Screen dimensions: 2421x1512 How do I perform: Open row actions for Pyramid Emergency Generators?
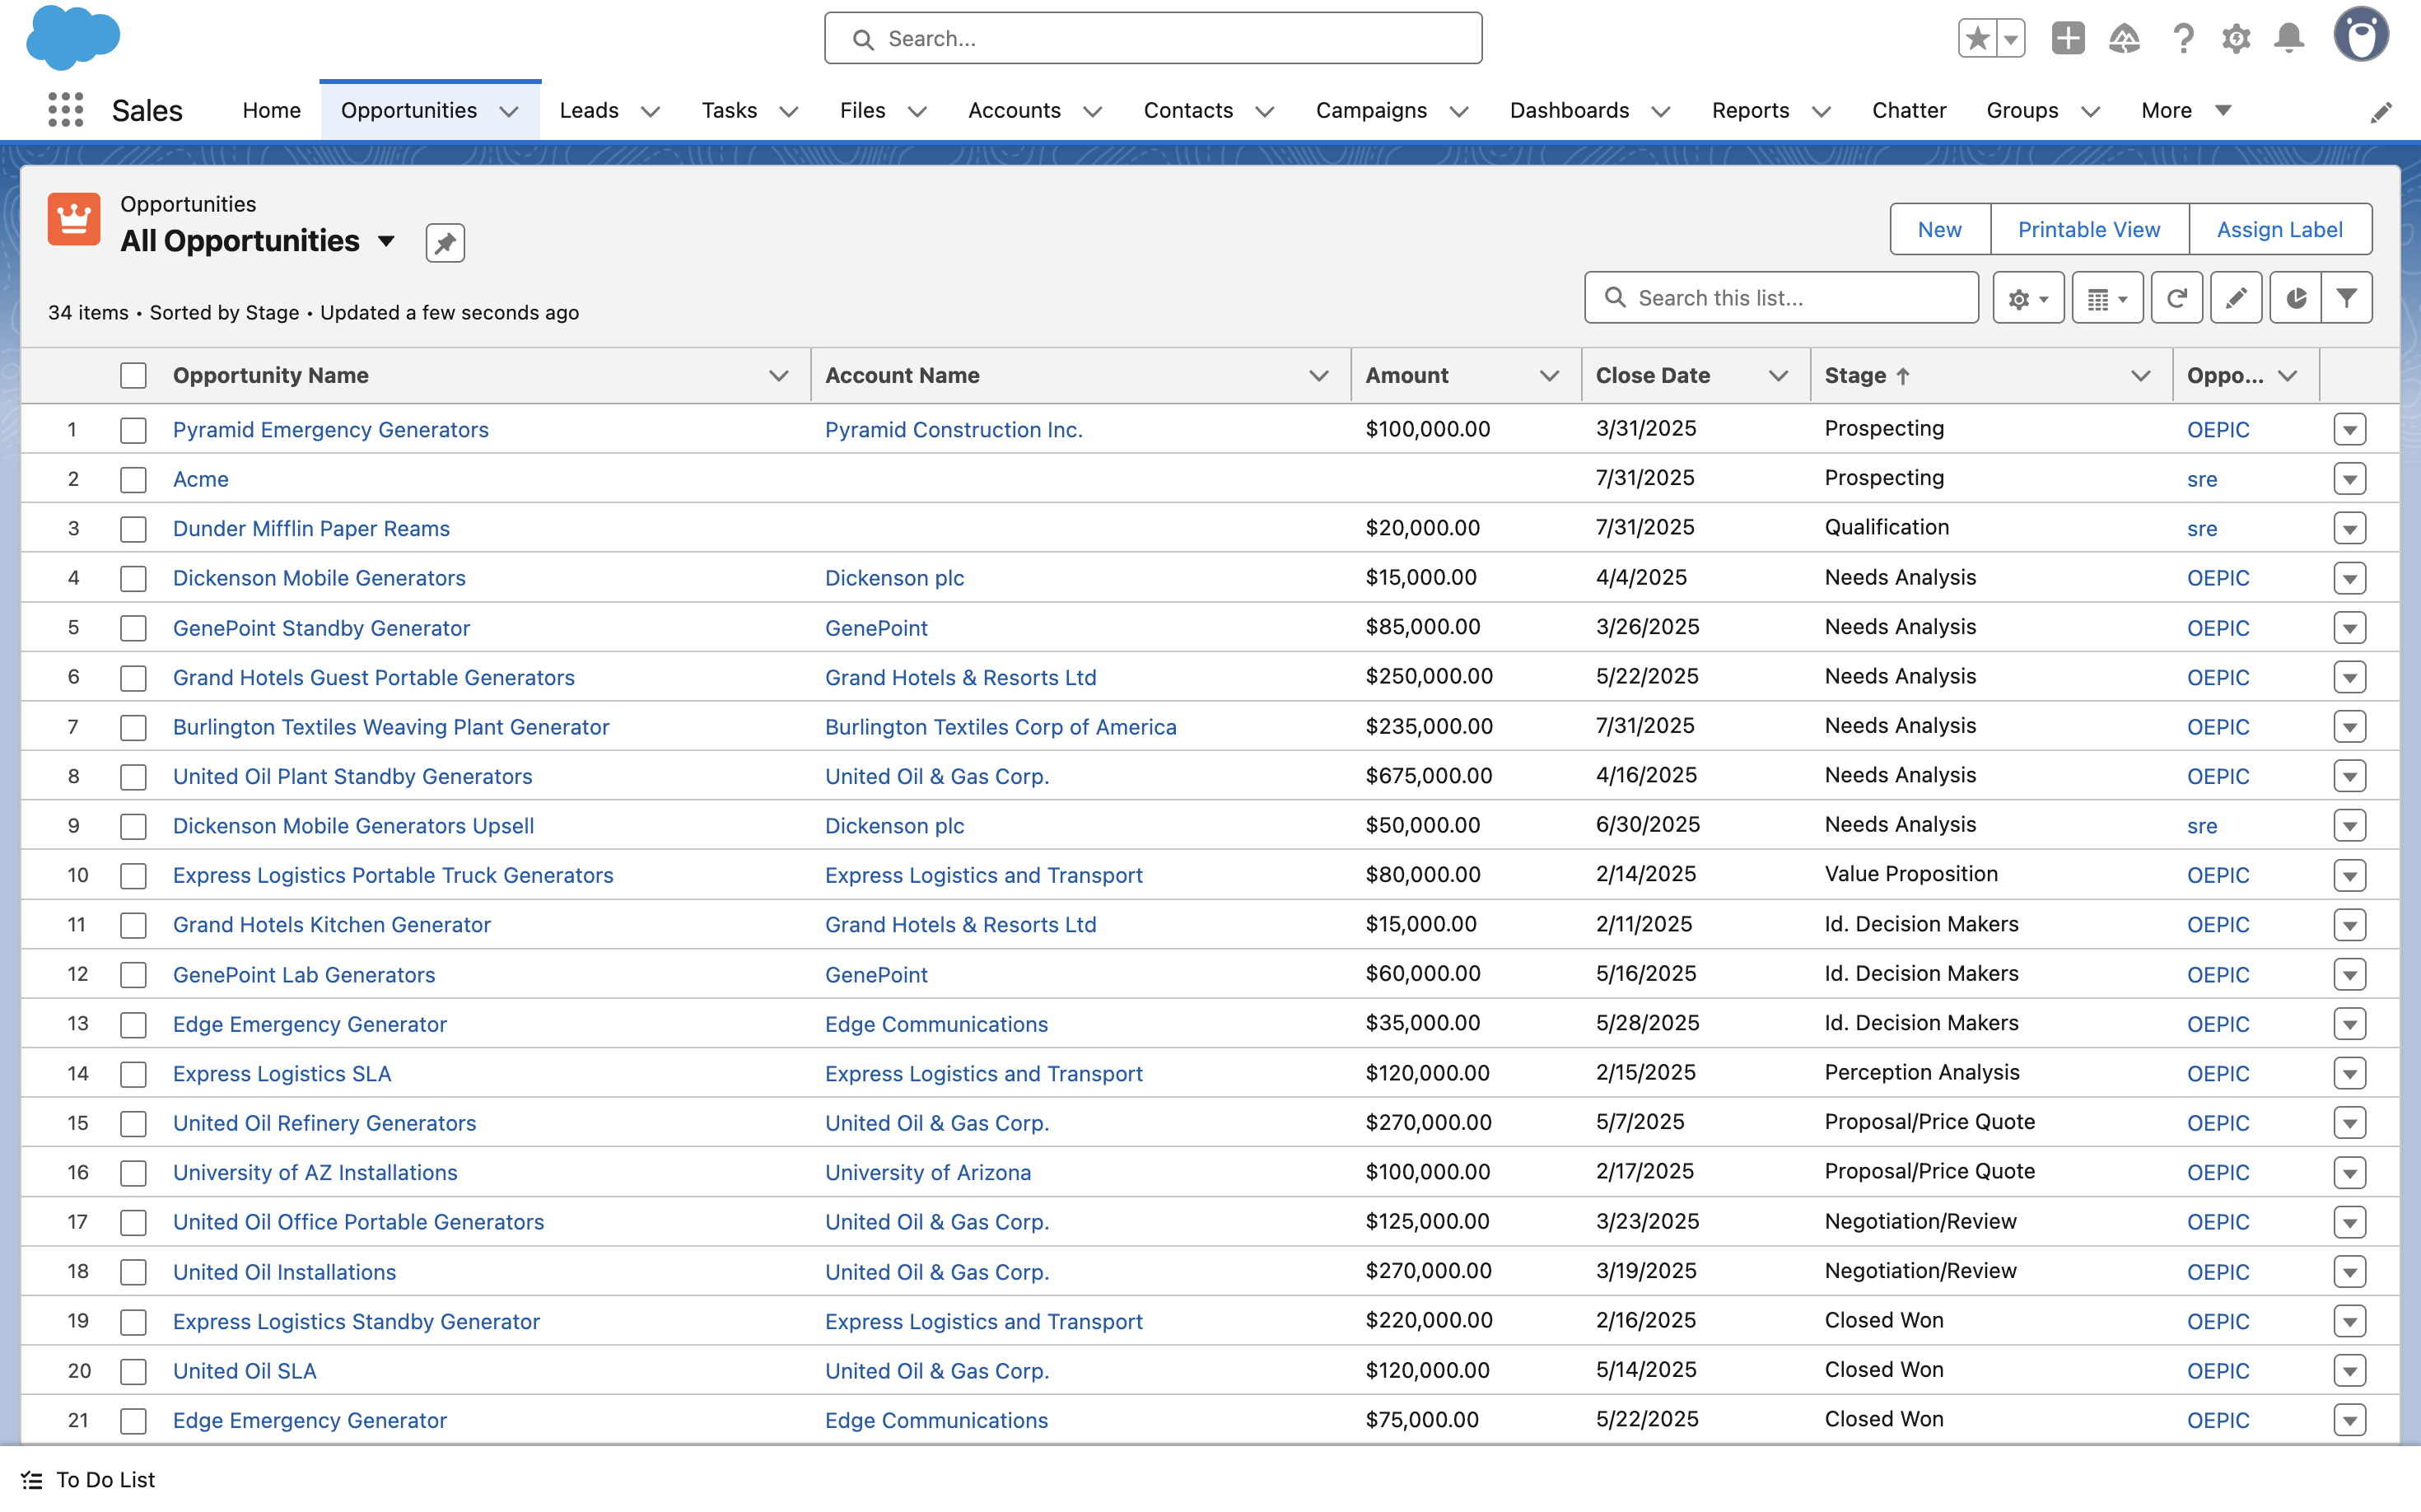[2349, 430]
